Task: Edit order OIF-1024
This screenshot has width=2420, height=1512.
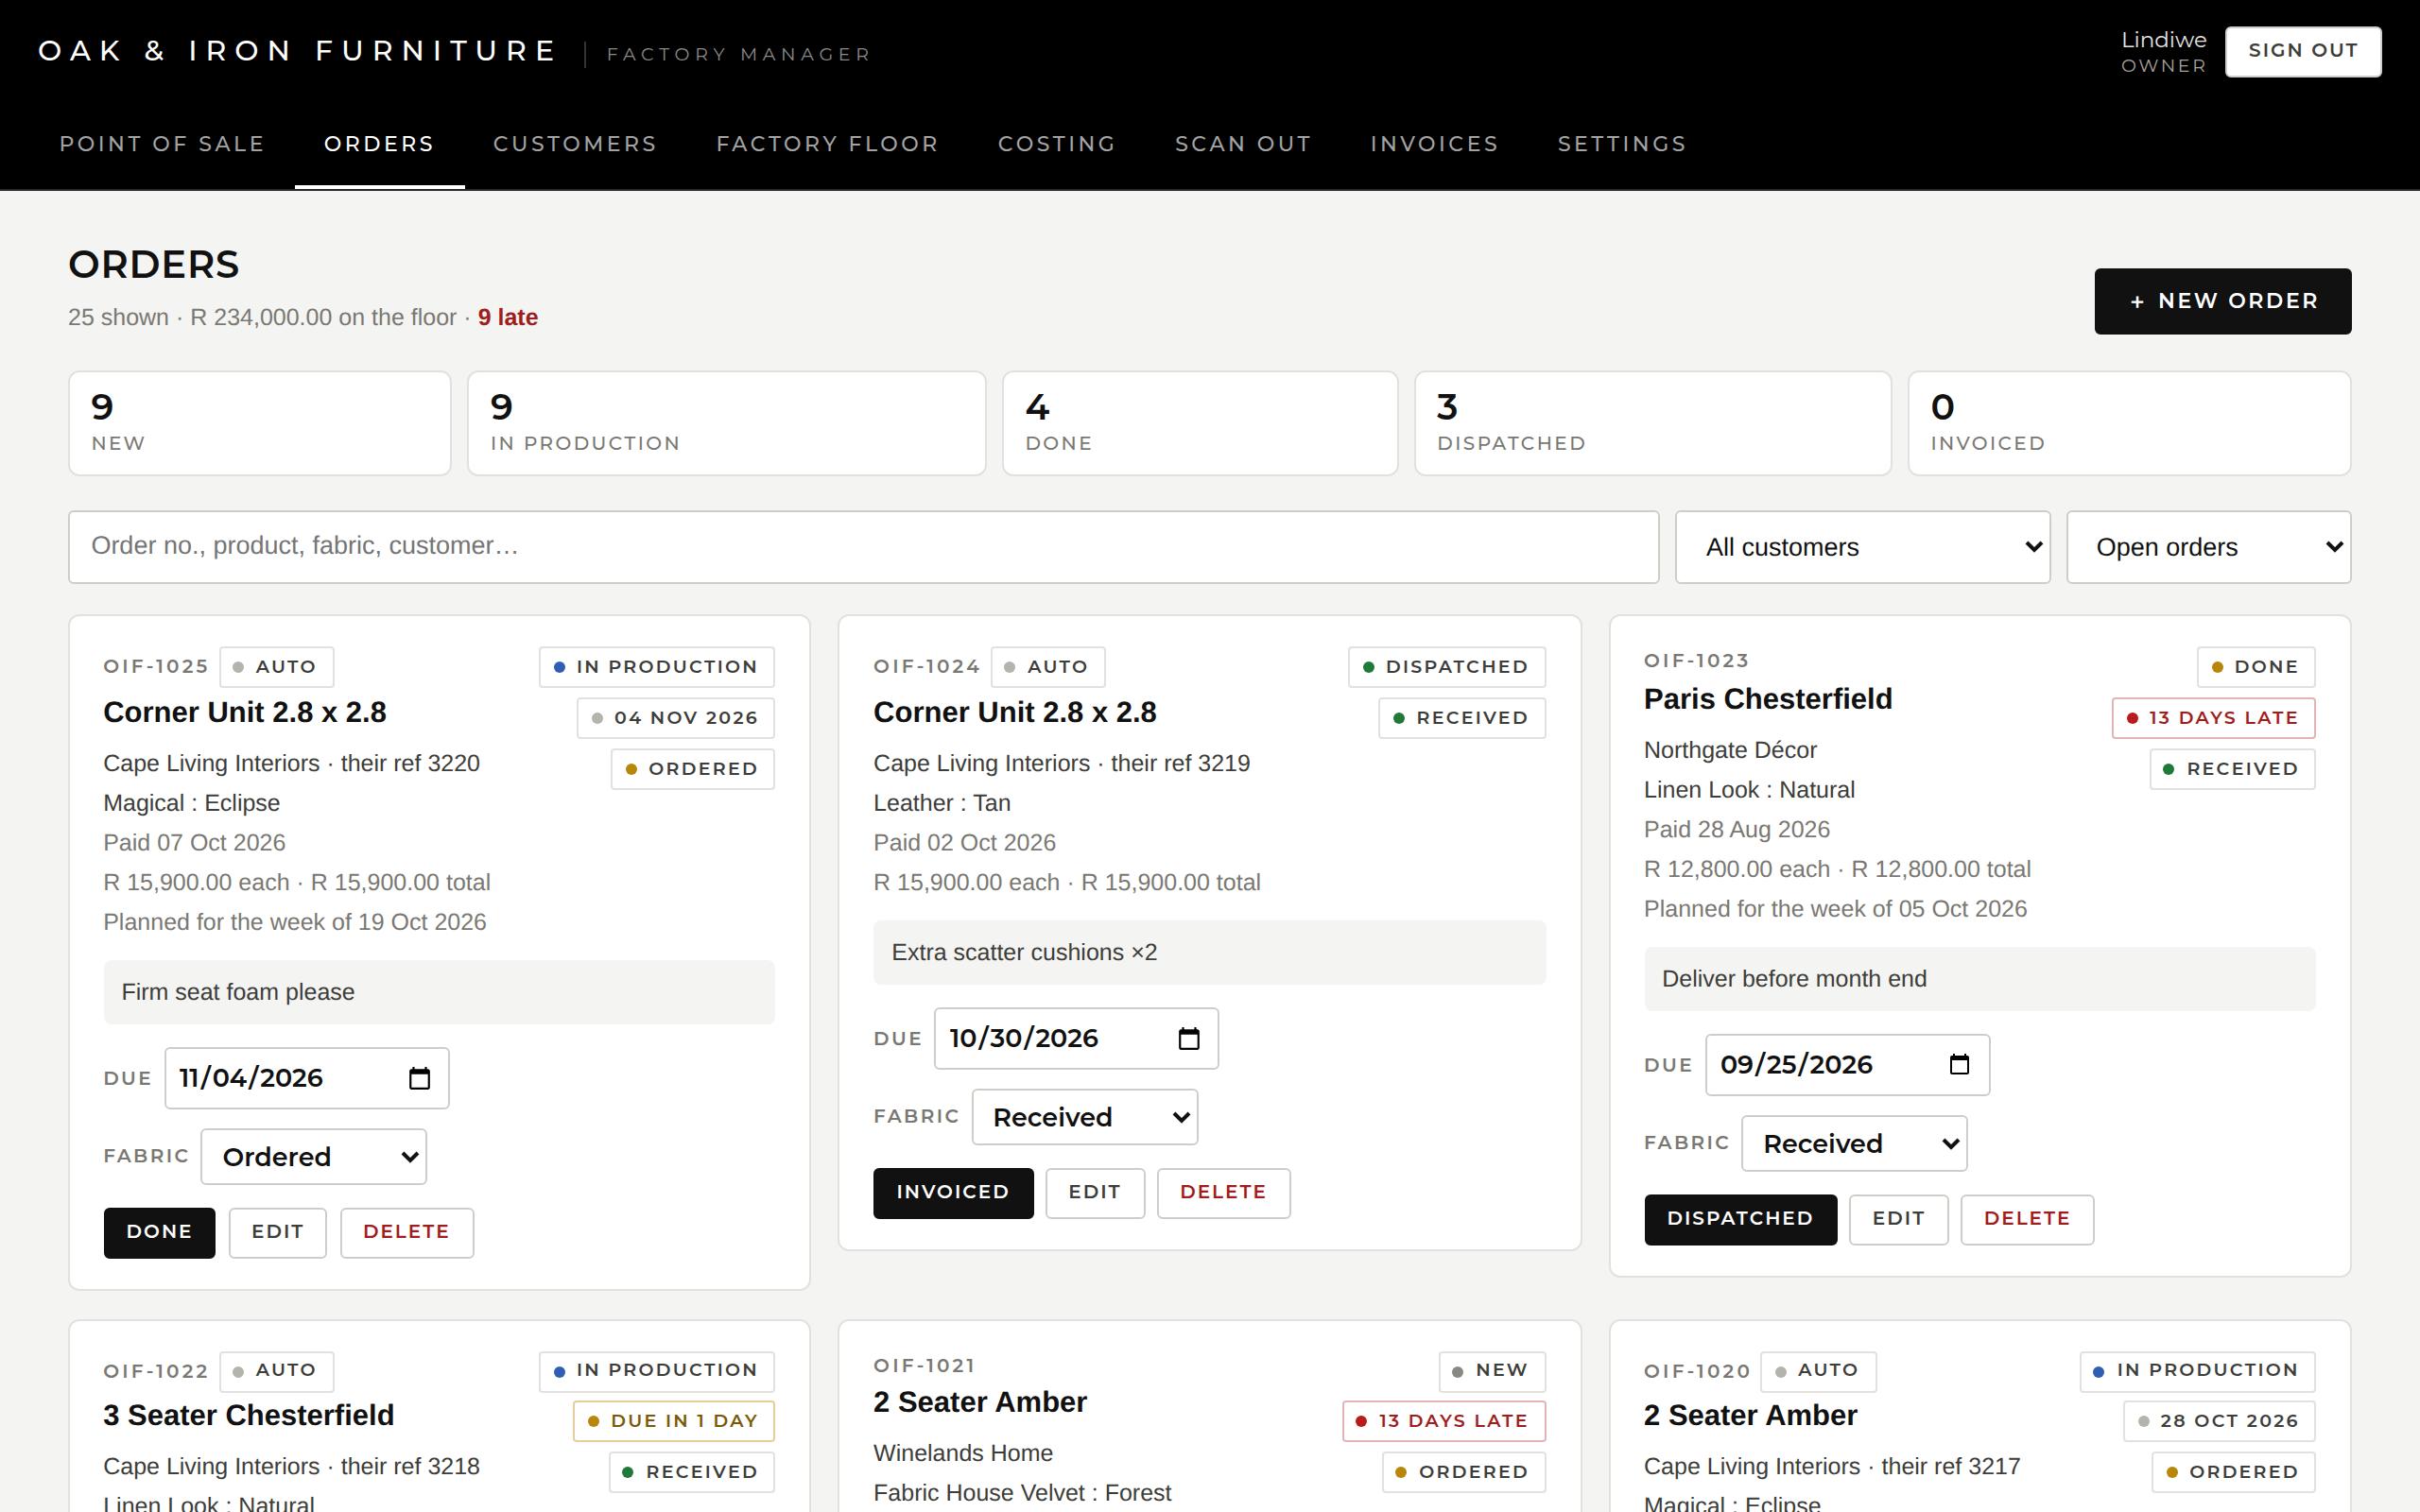Action: [x=1095, y=1192]
